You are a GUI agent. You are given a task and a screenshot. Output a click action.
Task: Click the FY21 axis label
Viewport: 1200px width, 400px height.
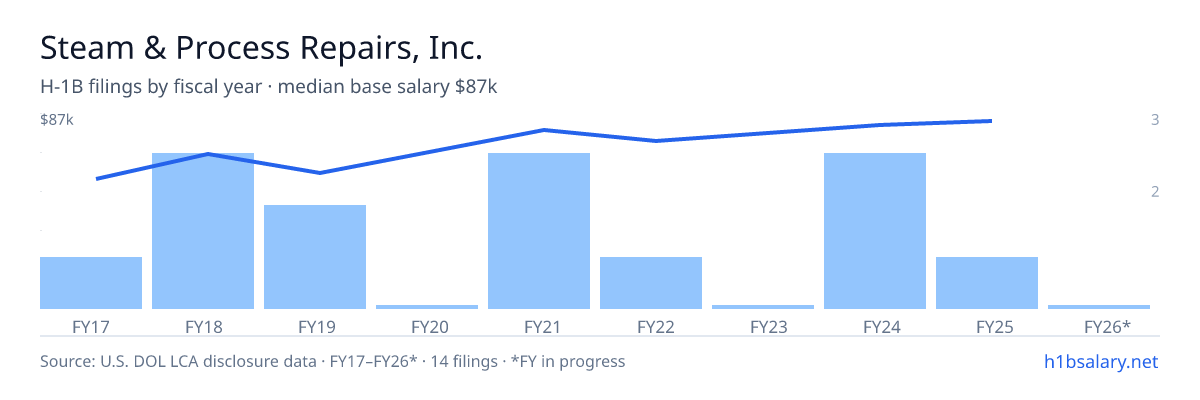(539, 326)
